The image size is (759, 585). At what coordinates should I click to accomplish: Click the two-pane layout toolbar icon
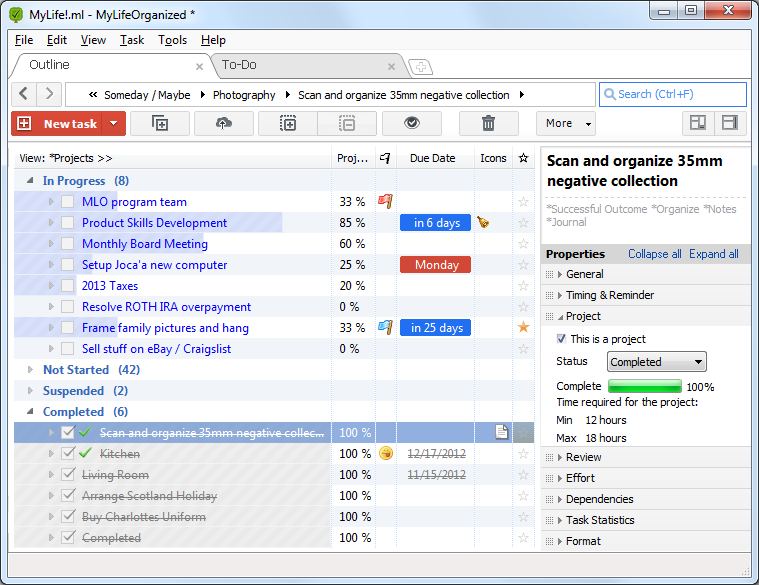pyautogui.click(x=698, y=123)
